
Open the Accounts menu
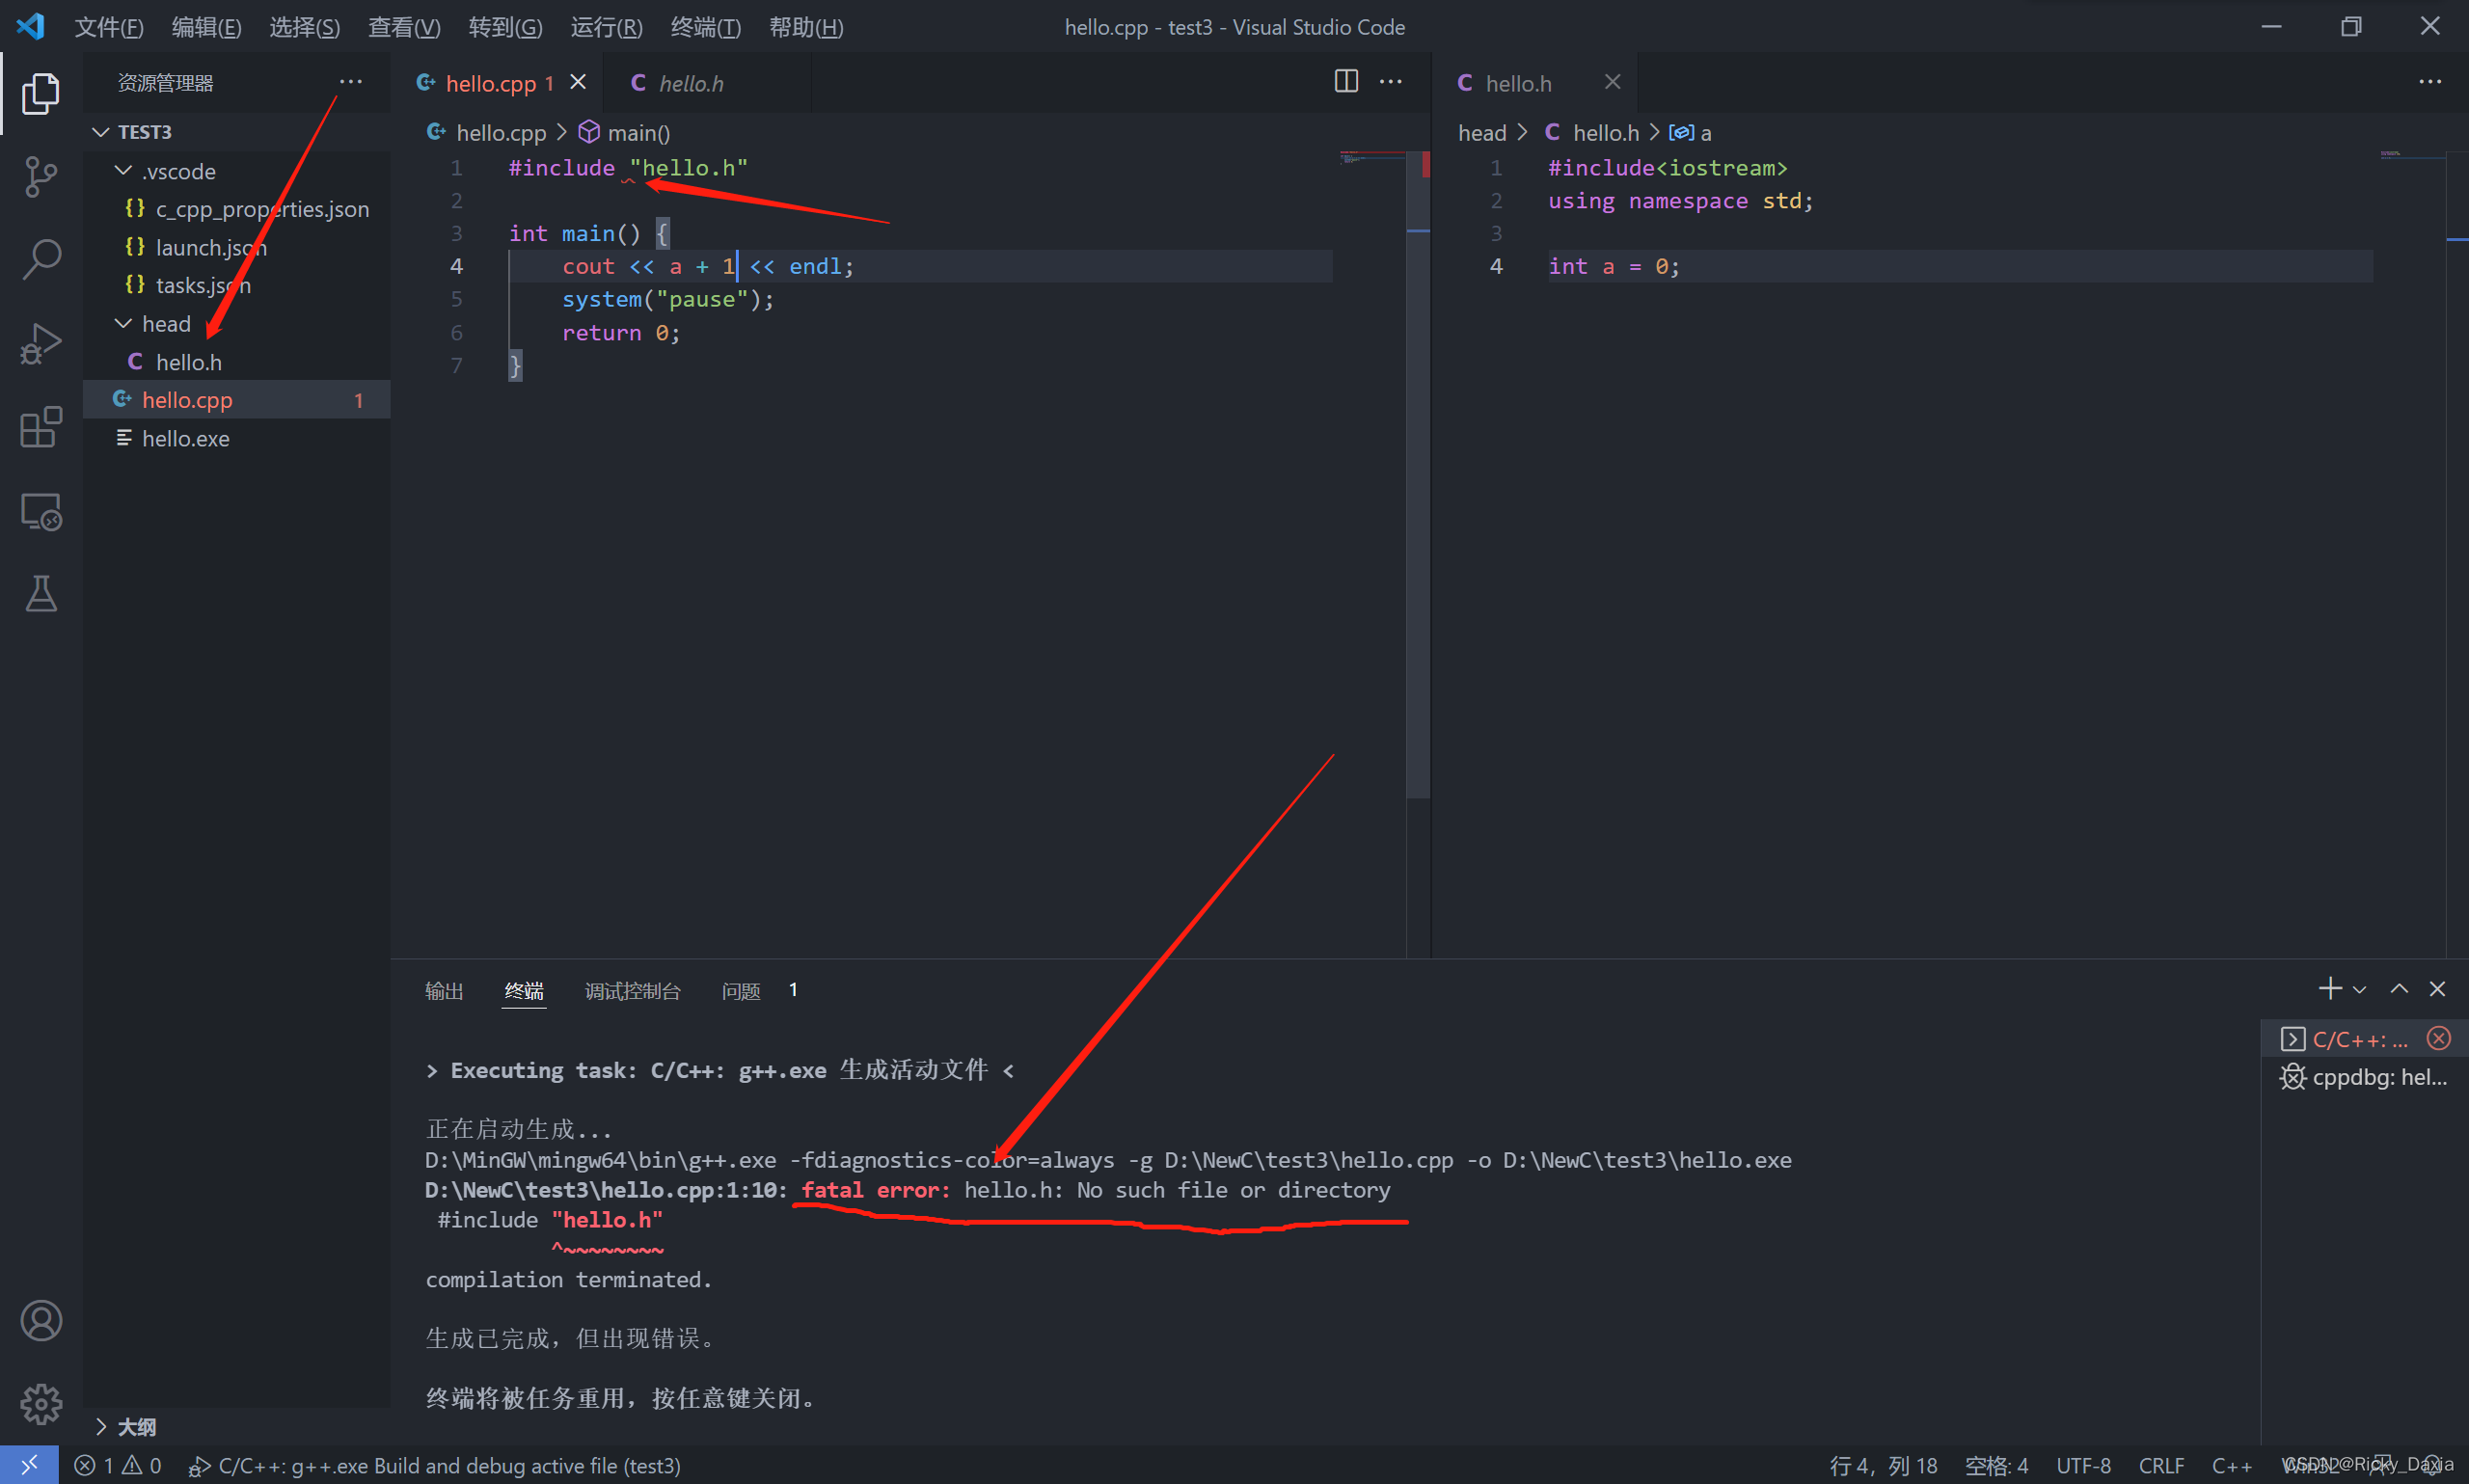coord(40,1320)
